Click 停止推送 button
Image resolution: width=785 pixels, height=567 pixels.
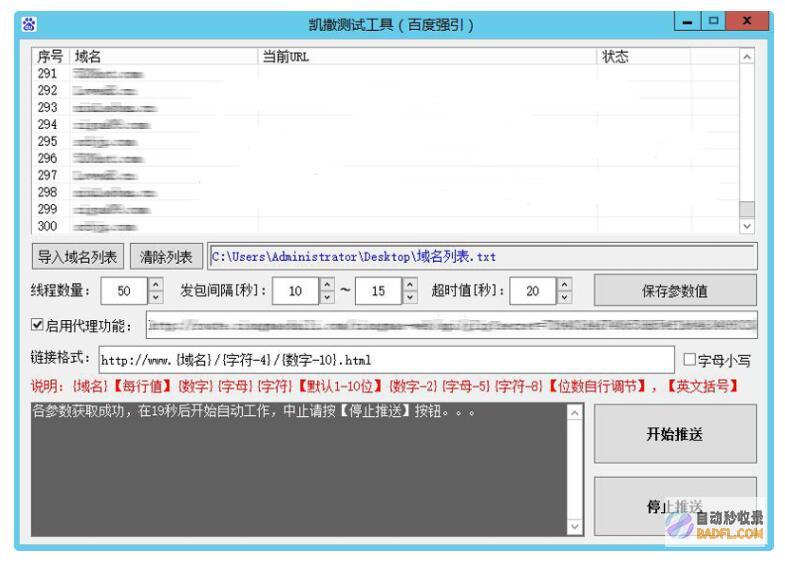[x=675, y=506]
